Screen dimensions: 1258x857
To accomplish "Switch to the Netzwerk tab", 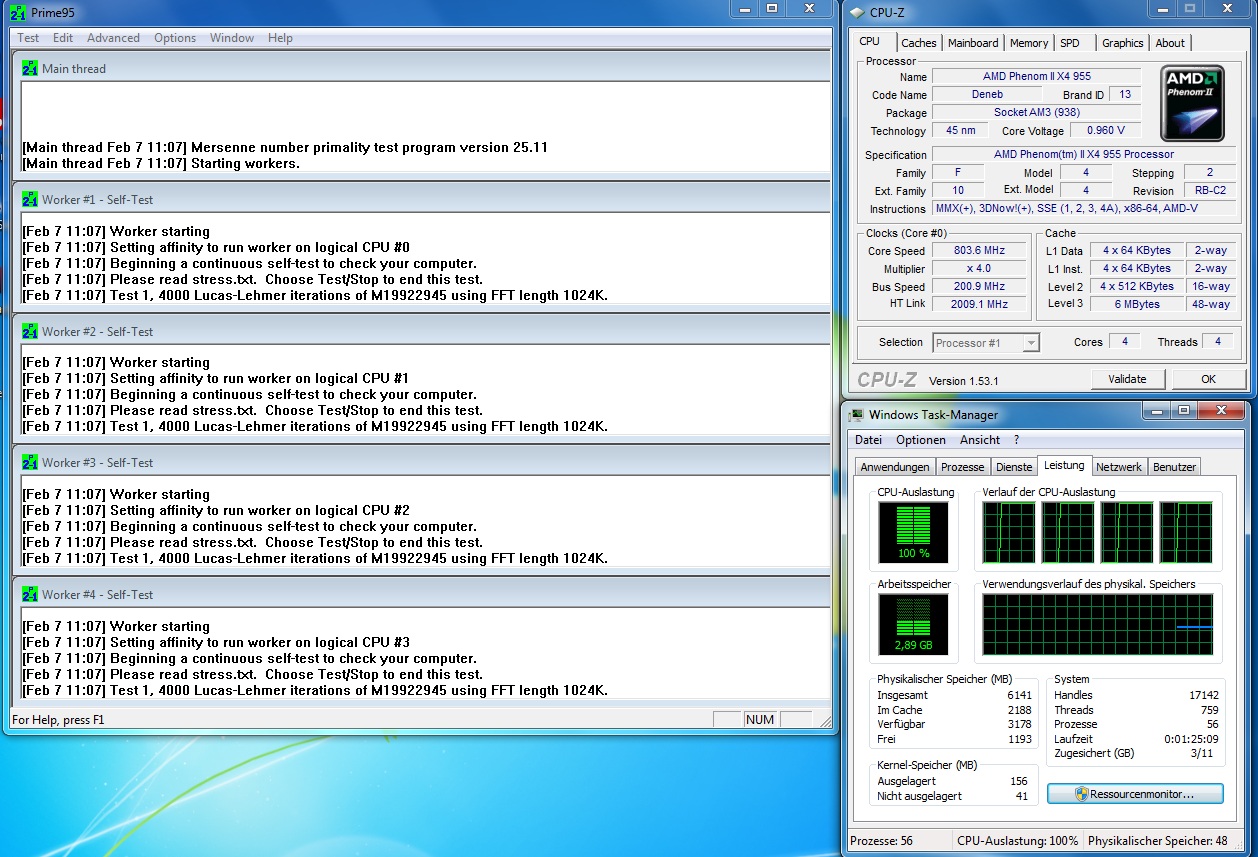I will pyautogui.click(x=1119, y=467).
